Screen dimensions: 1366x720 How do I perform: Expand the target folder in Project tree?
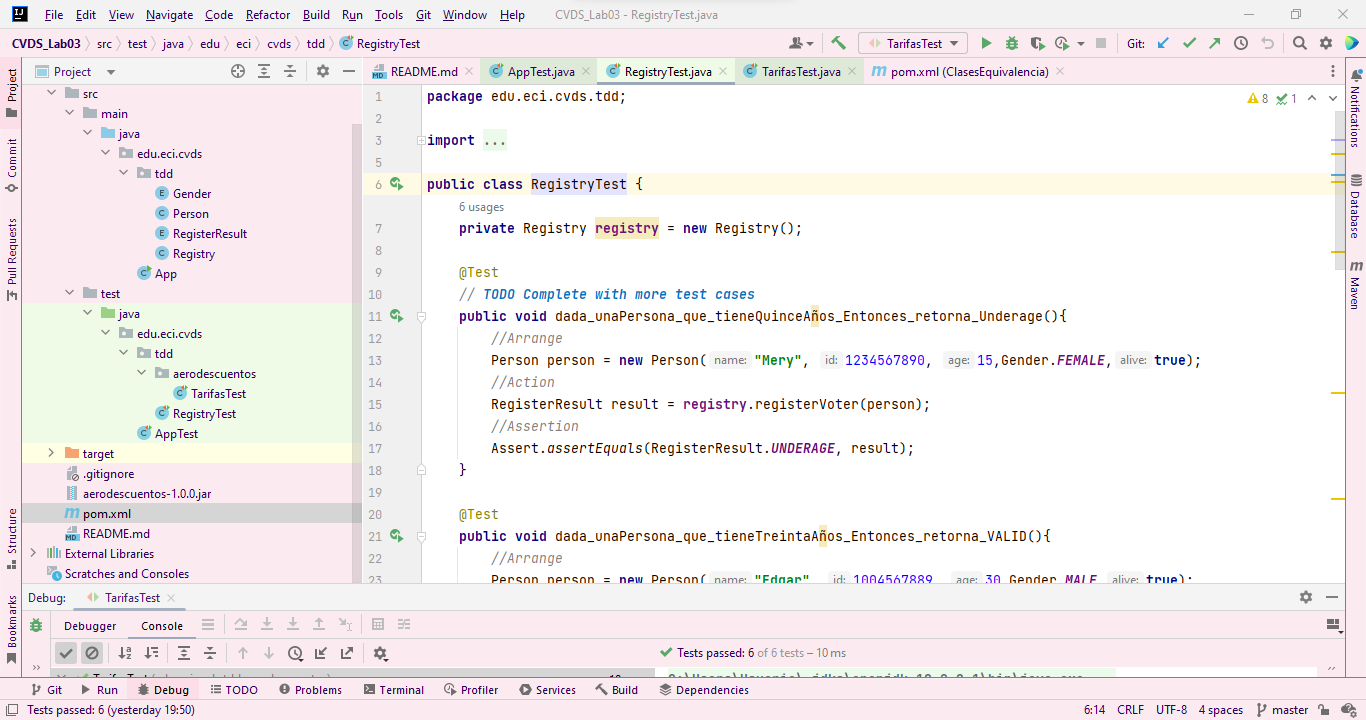click(x=50, y=453)
